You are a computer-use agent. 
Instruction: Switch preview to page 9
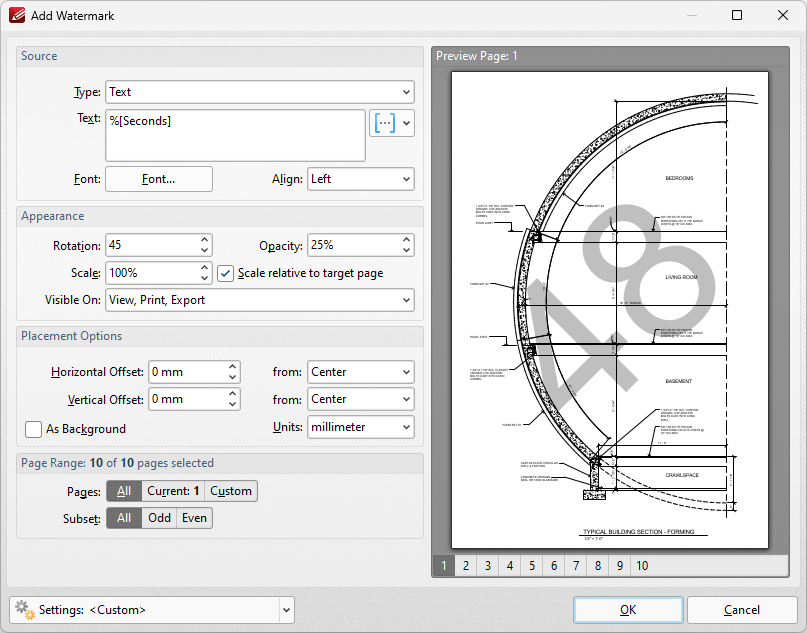[620, 566]
